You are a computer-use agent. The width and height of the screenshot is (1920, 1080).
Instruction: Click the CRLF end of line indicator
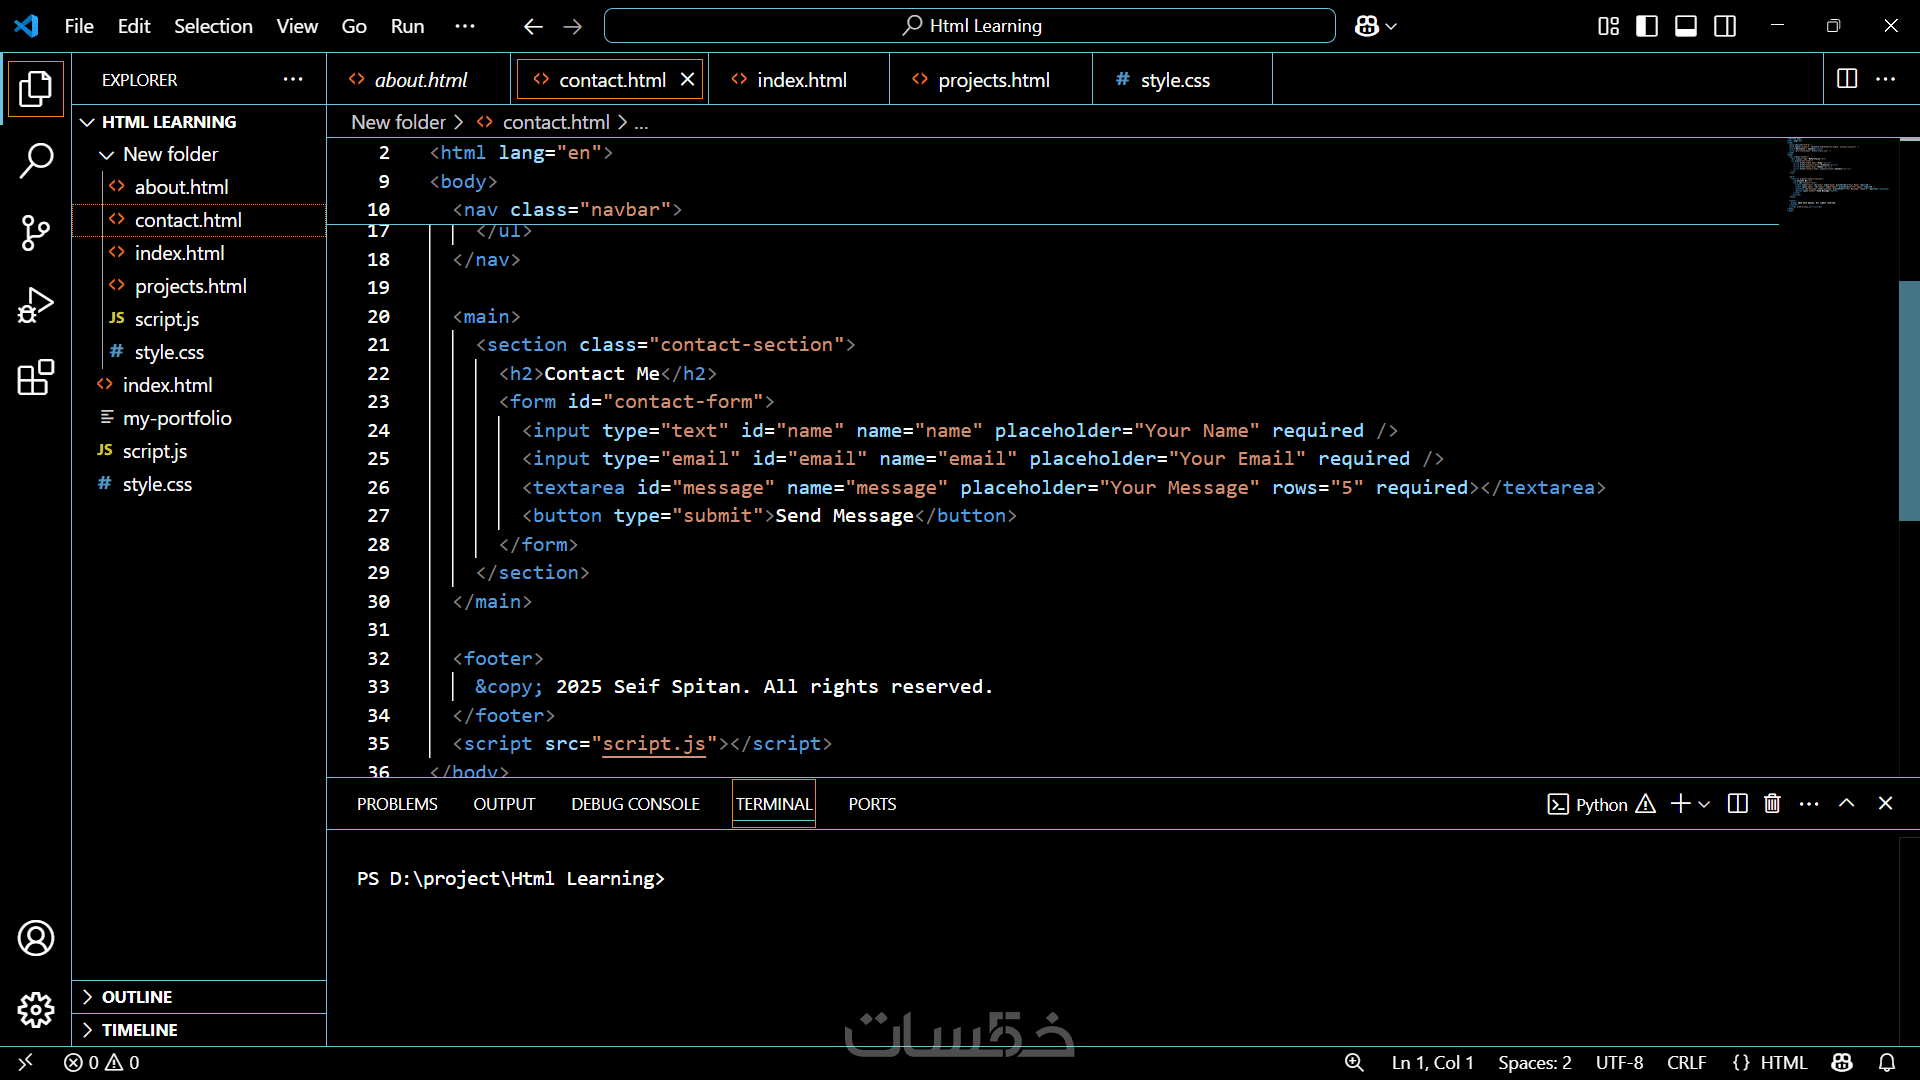[1686, 1062]
